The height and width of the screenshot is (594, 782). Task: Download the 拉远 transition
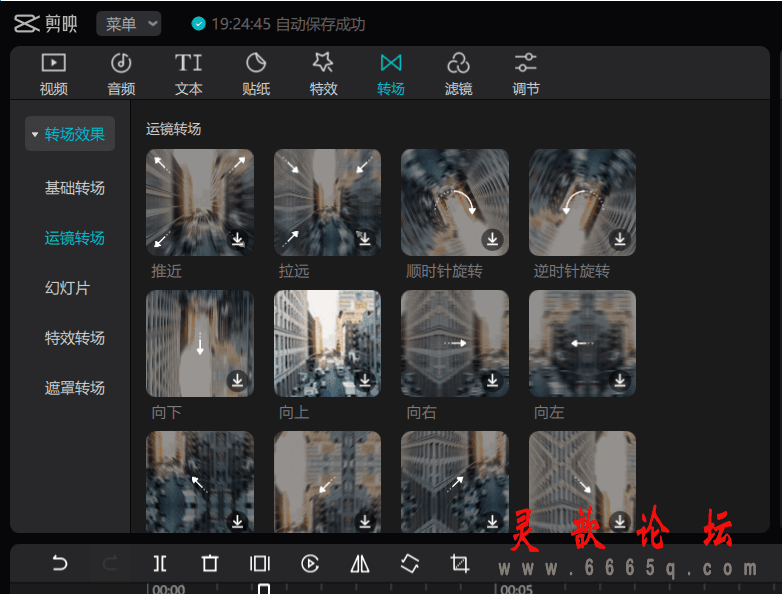click(x=365, y=239)
